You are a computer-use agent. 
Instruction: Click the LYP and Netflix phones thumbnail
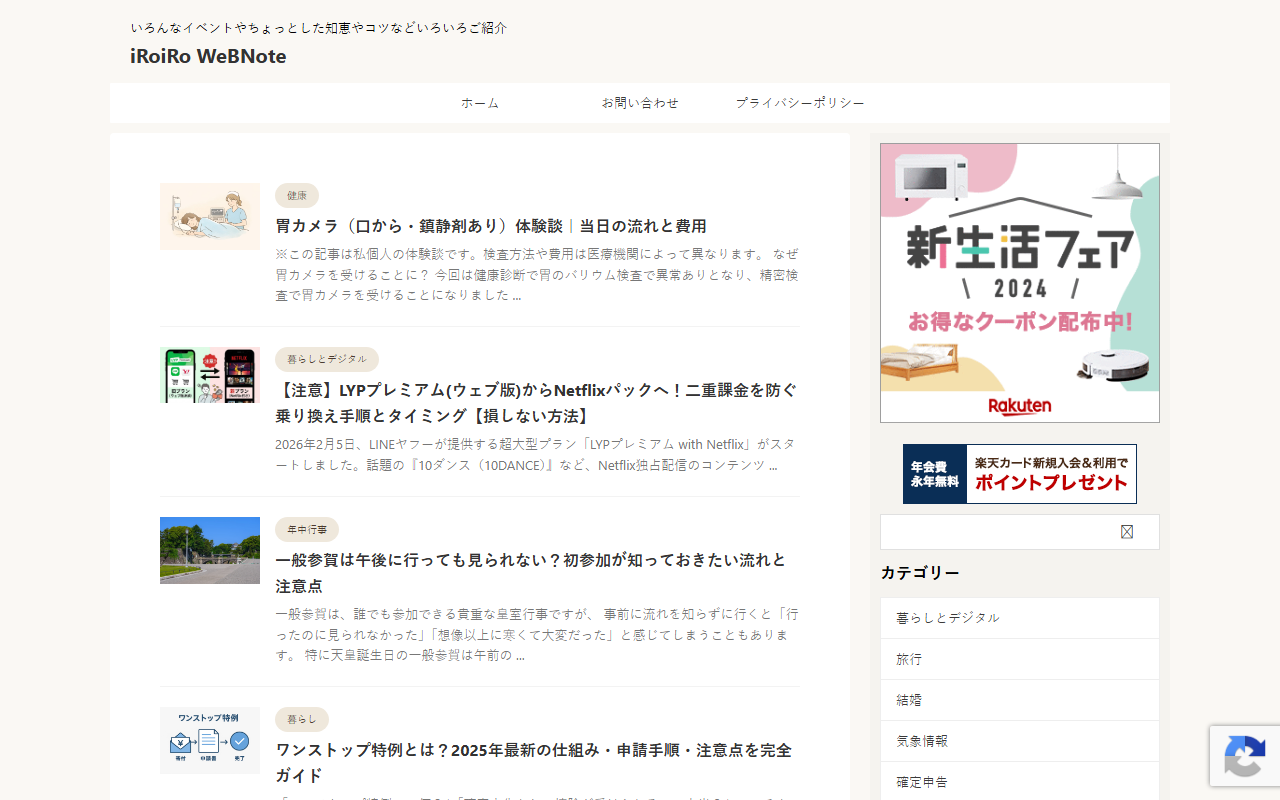pos(210,375)
